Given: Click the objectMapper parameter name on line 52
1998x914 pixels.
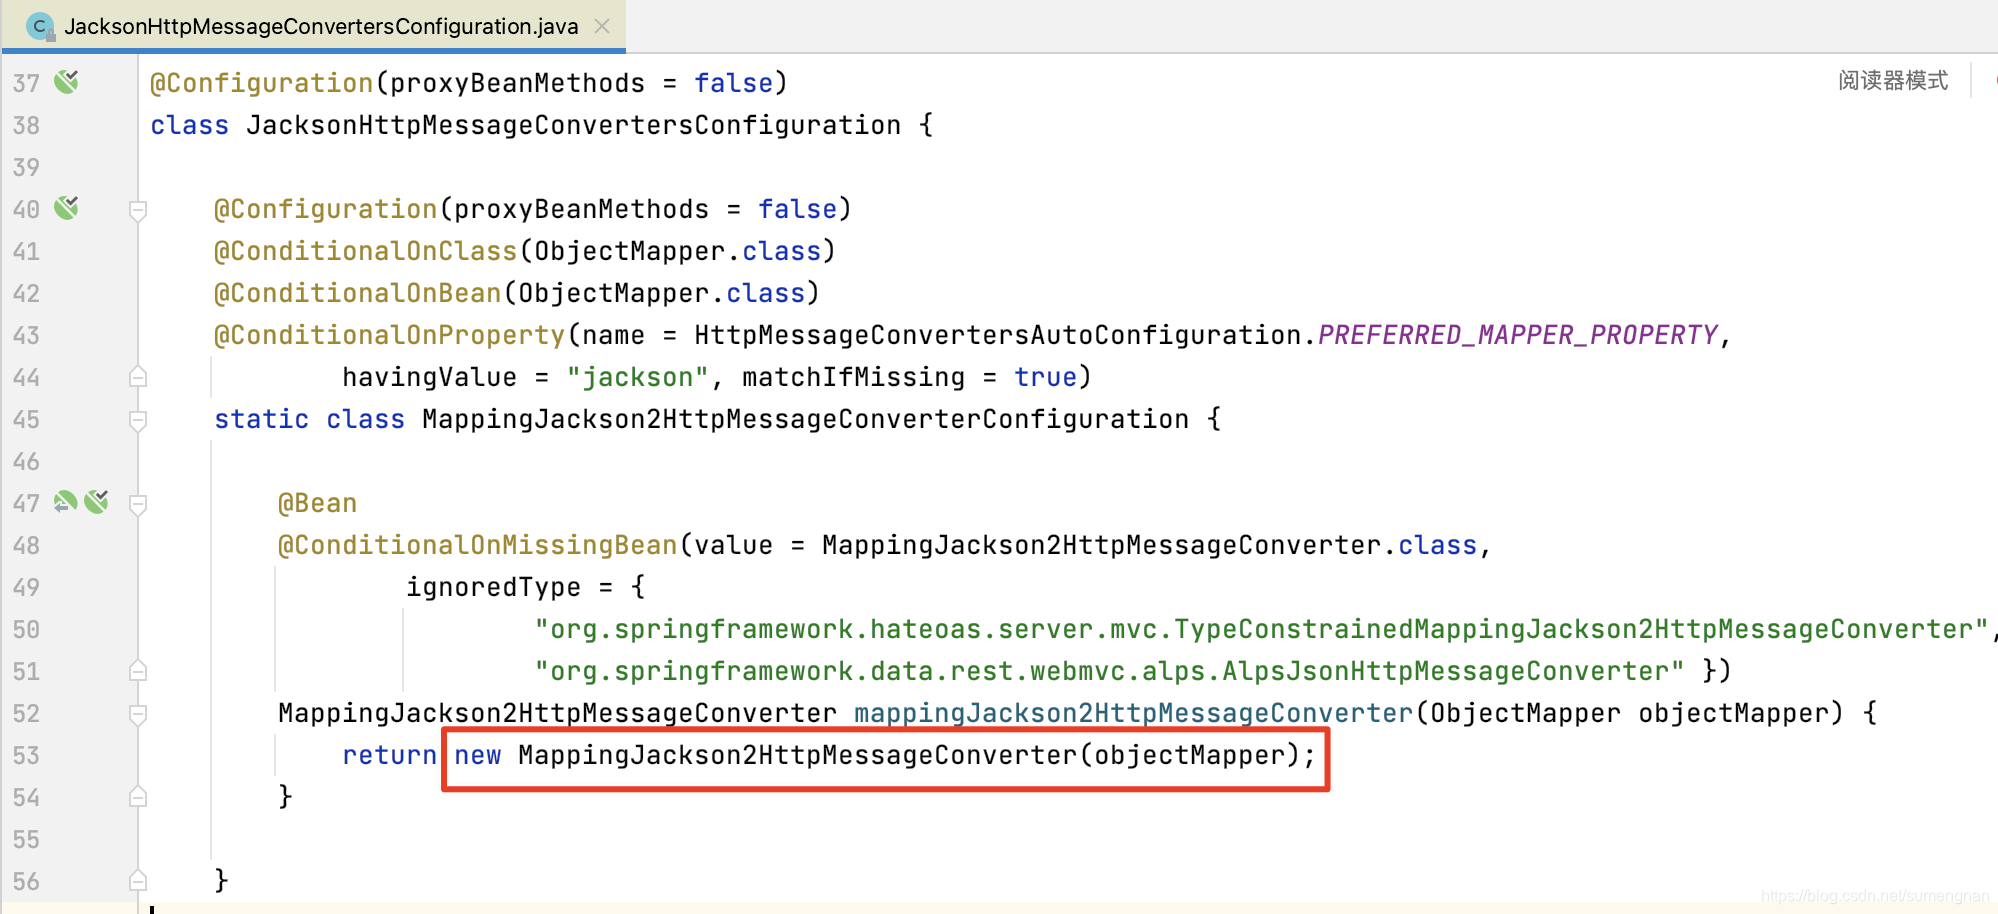Looking at the screenshot, I should [x=1733, y=713].
